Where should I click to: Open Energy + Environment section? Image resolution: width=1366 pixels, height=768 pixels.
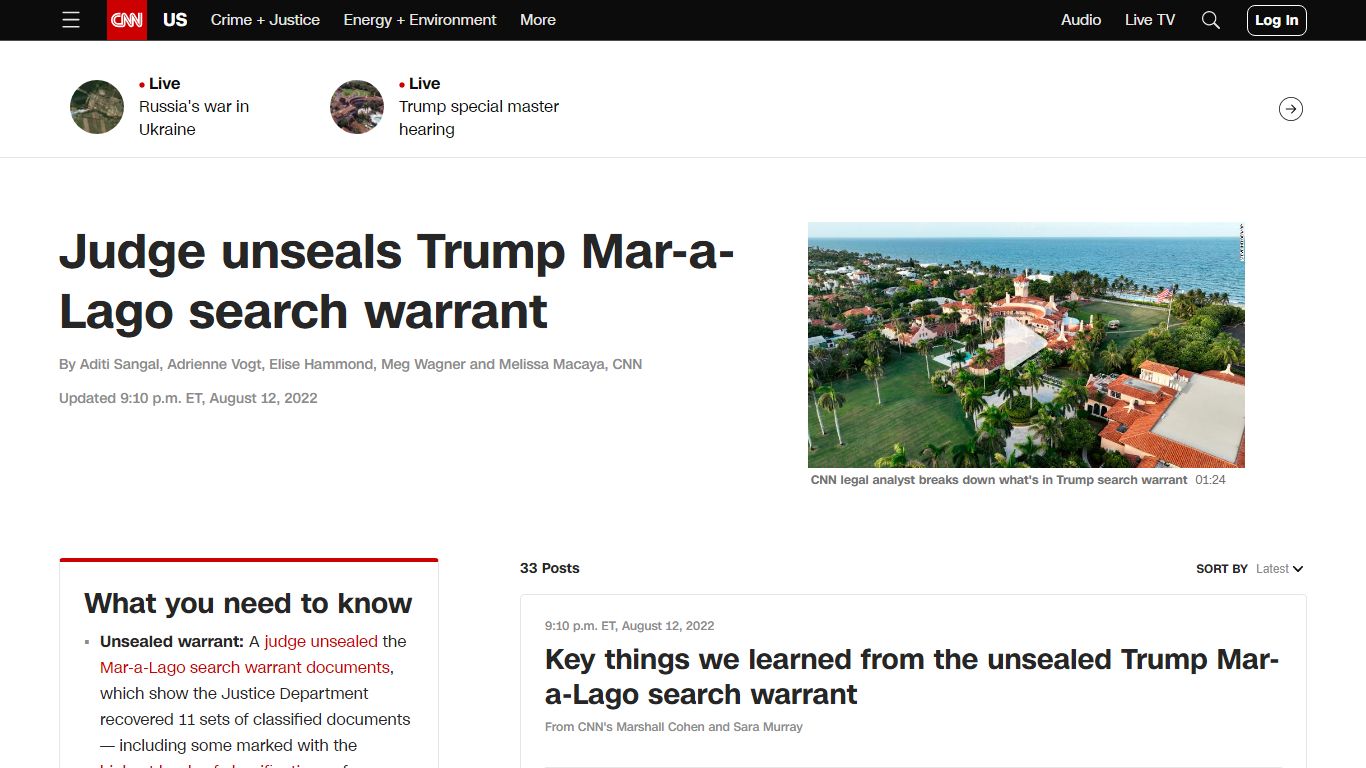[420, 20]
